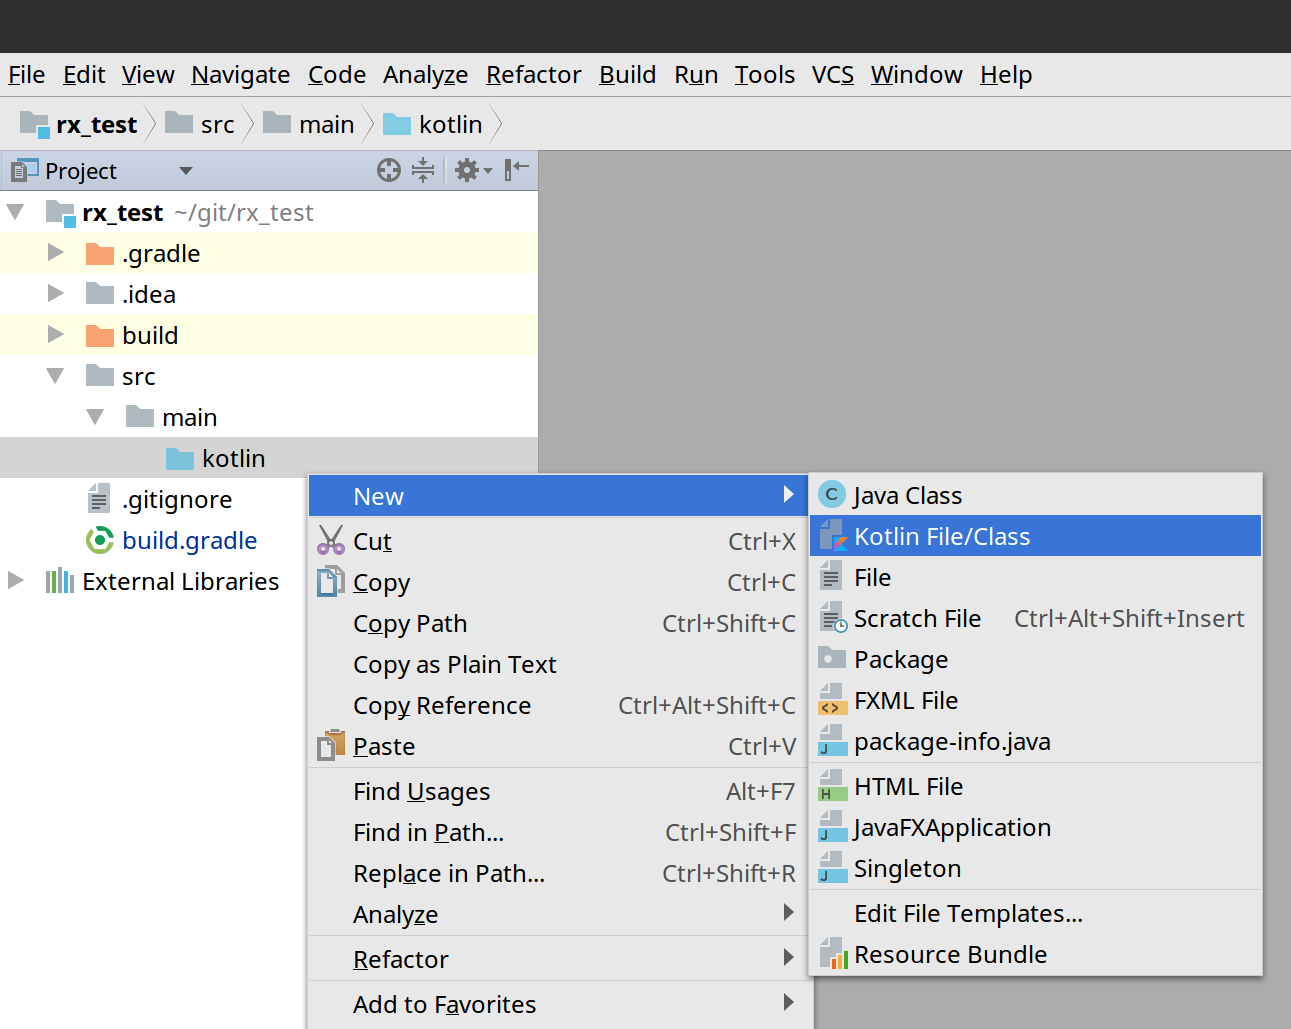Choose Edit File Templates…

[1036, 913]
